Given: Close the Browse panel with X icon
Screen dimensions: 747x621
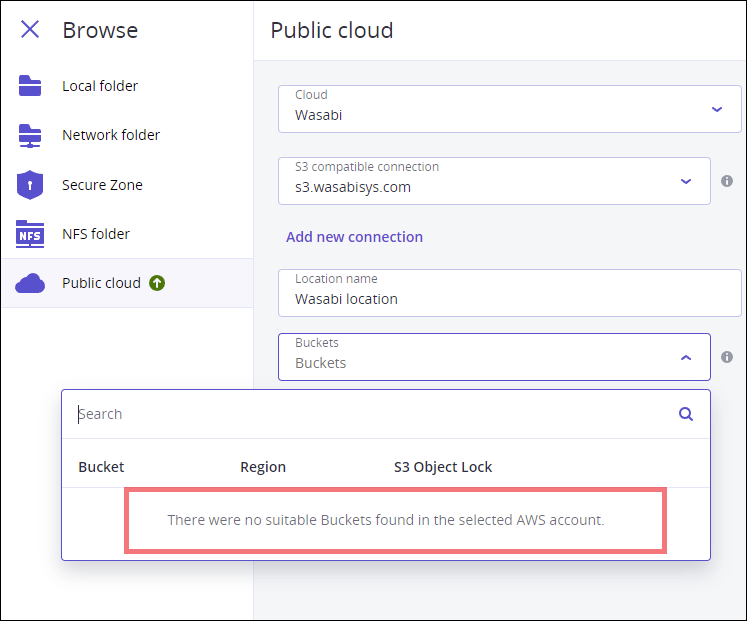Looking at the screenshot, I should [x=30, y=30].
